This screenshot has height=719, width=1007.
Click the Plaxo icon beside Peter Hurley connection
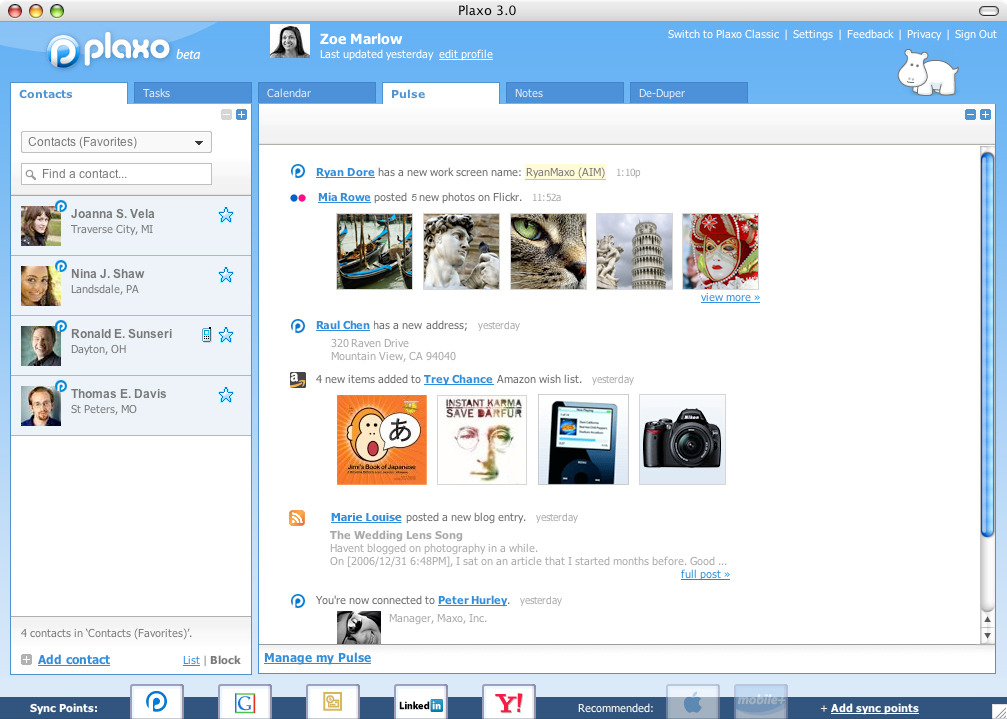tap(297, 600)
